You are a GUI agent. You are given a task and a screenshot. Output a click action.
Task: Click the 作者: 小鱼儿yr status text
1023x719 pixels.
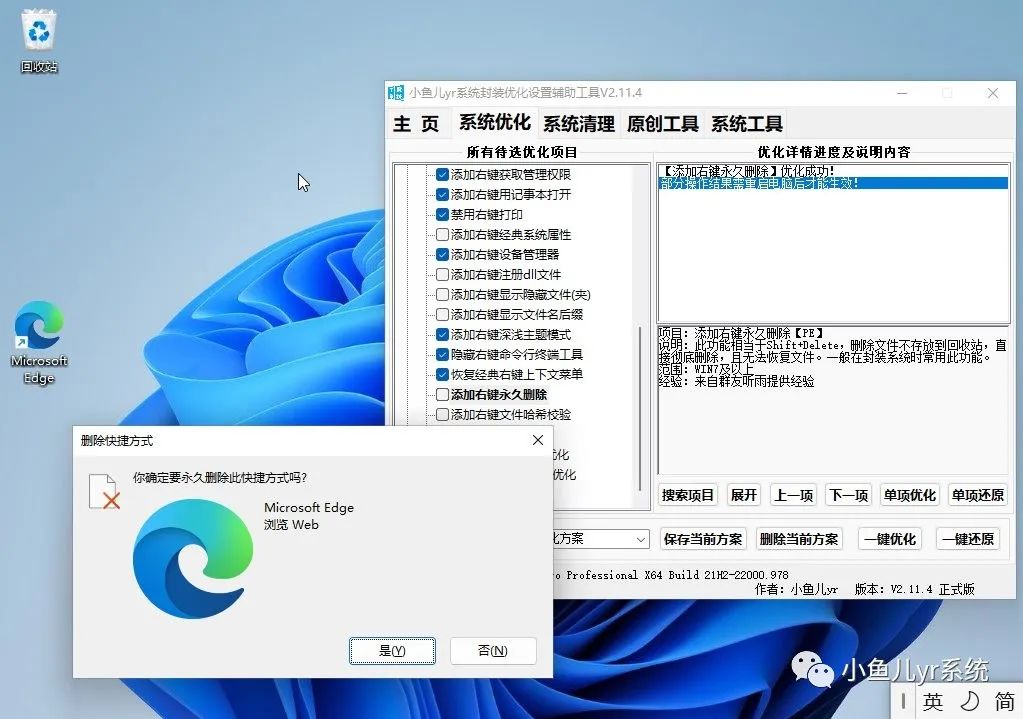click(796, 589)
